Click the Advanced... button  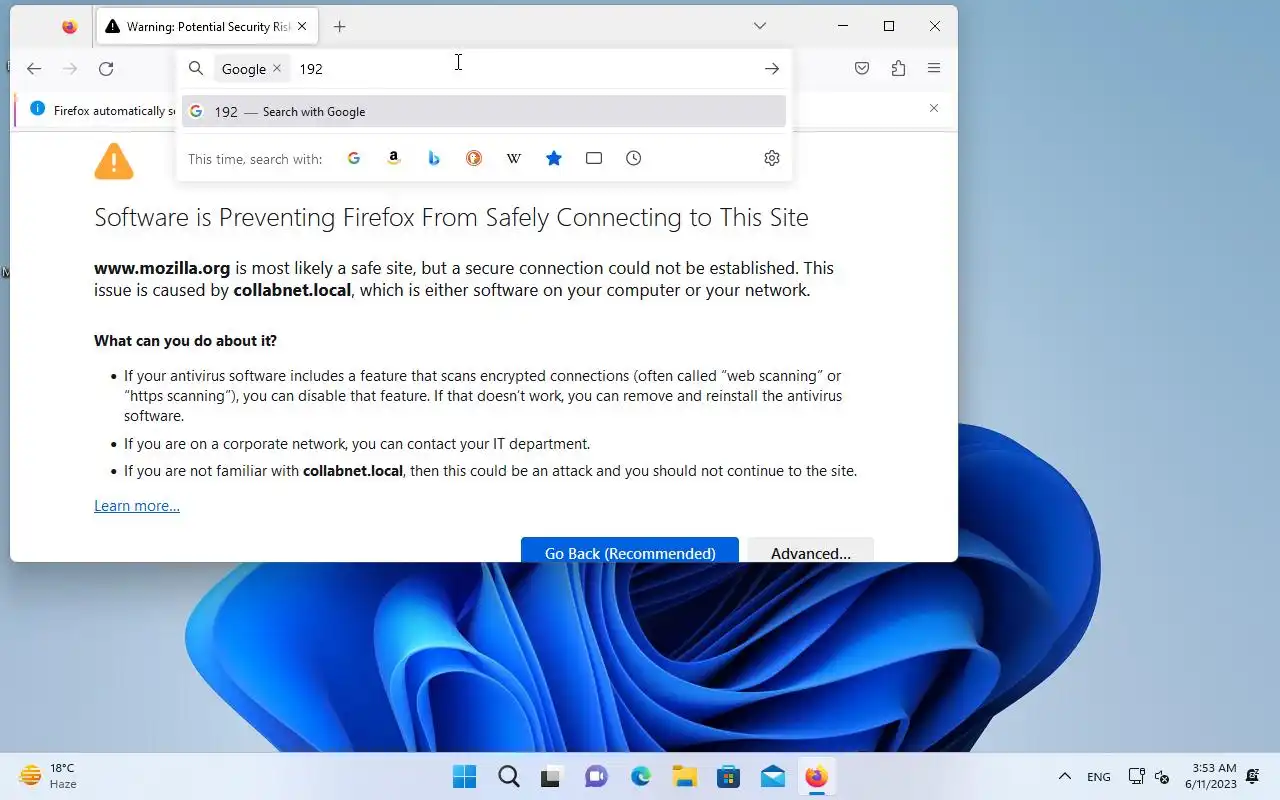(x=811, y=551)
